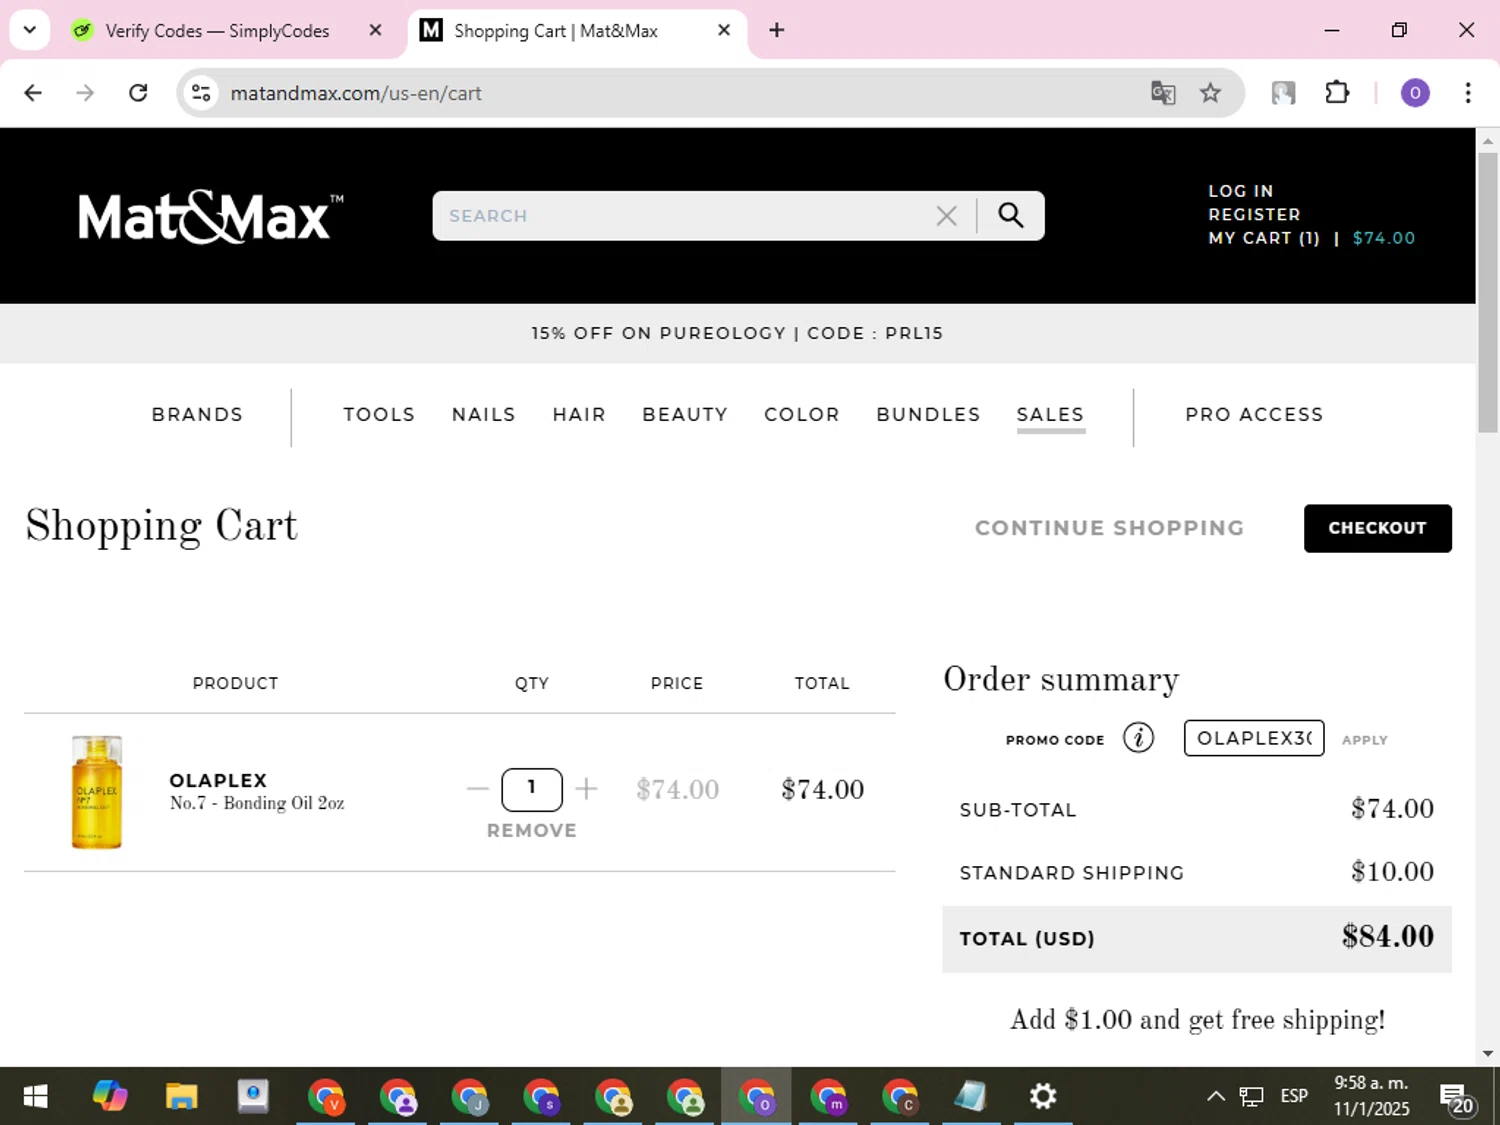Image resolution: width=1500 pixels, height=1125 pixels.
Task: Click the translate page icon
Action: coord(1163,93)
